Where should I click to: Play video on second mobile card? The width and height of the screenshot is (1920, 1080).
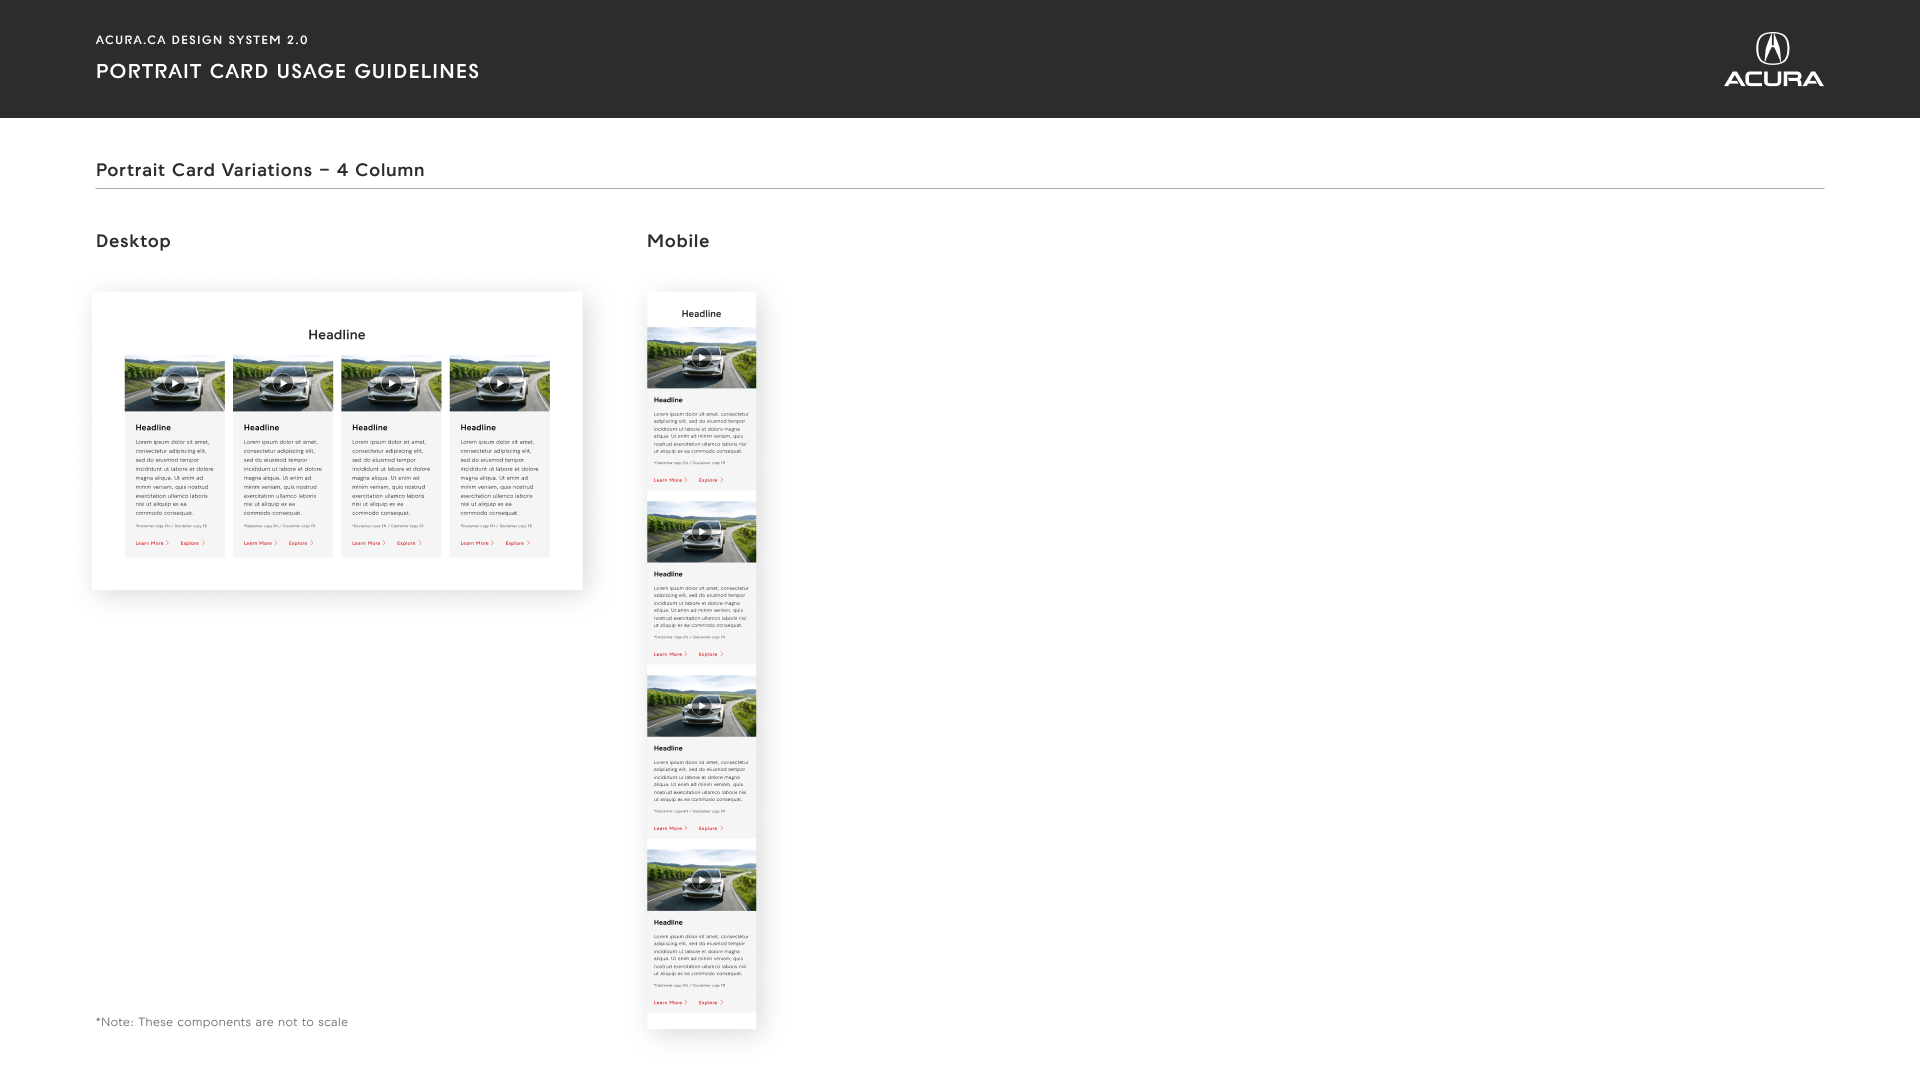click(x=702, y=532)
